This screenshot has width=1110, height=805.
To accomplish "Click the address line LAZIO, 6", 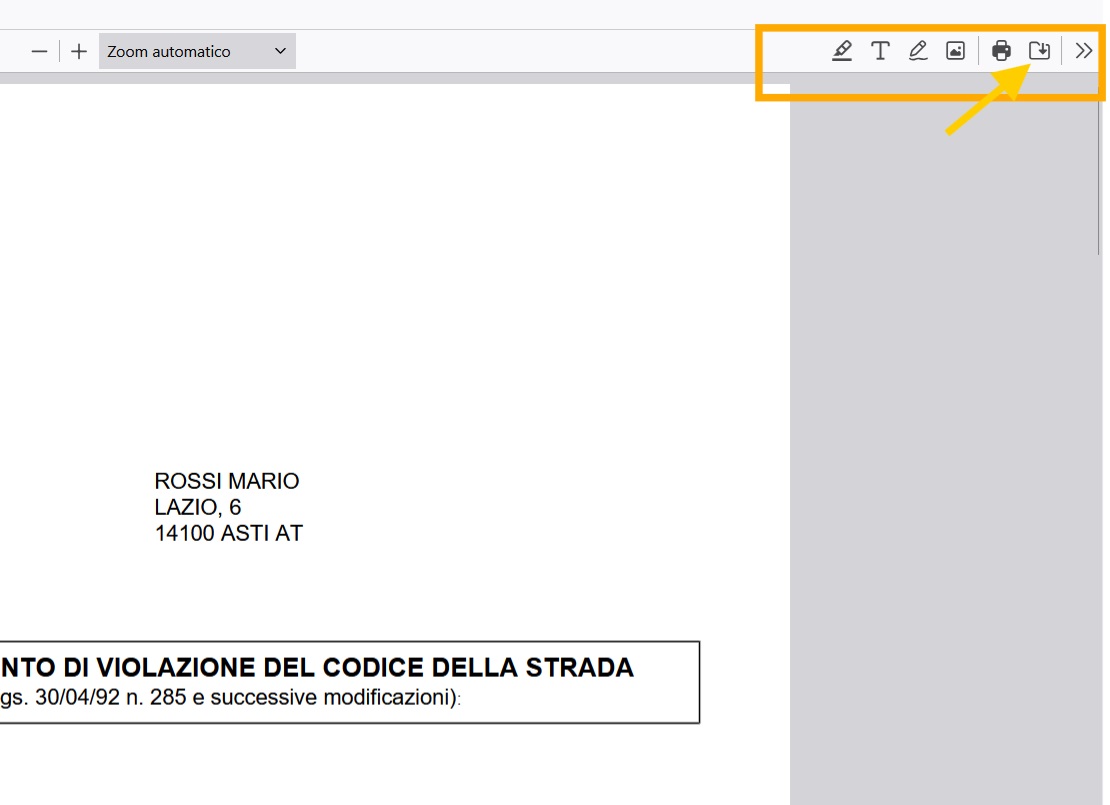I will (198, 507).
